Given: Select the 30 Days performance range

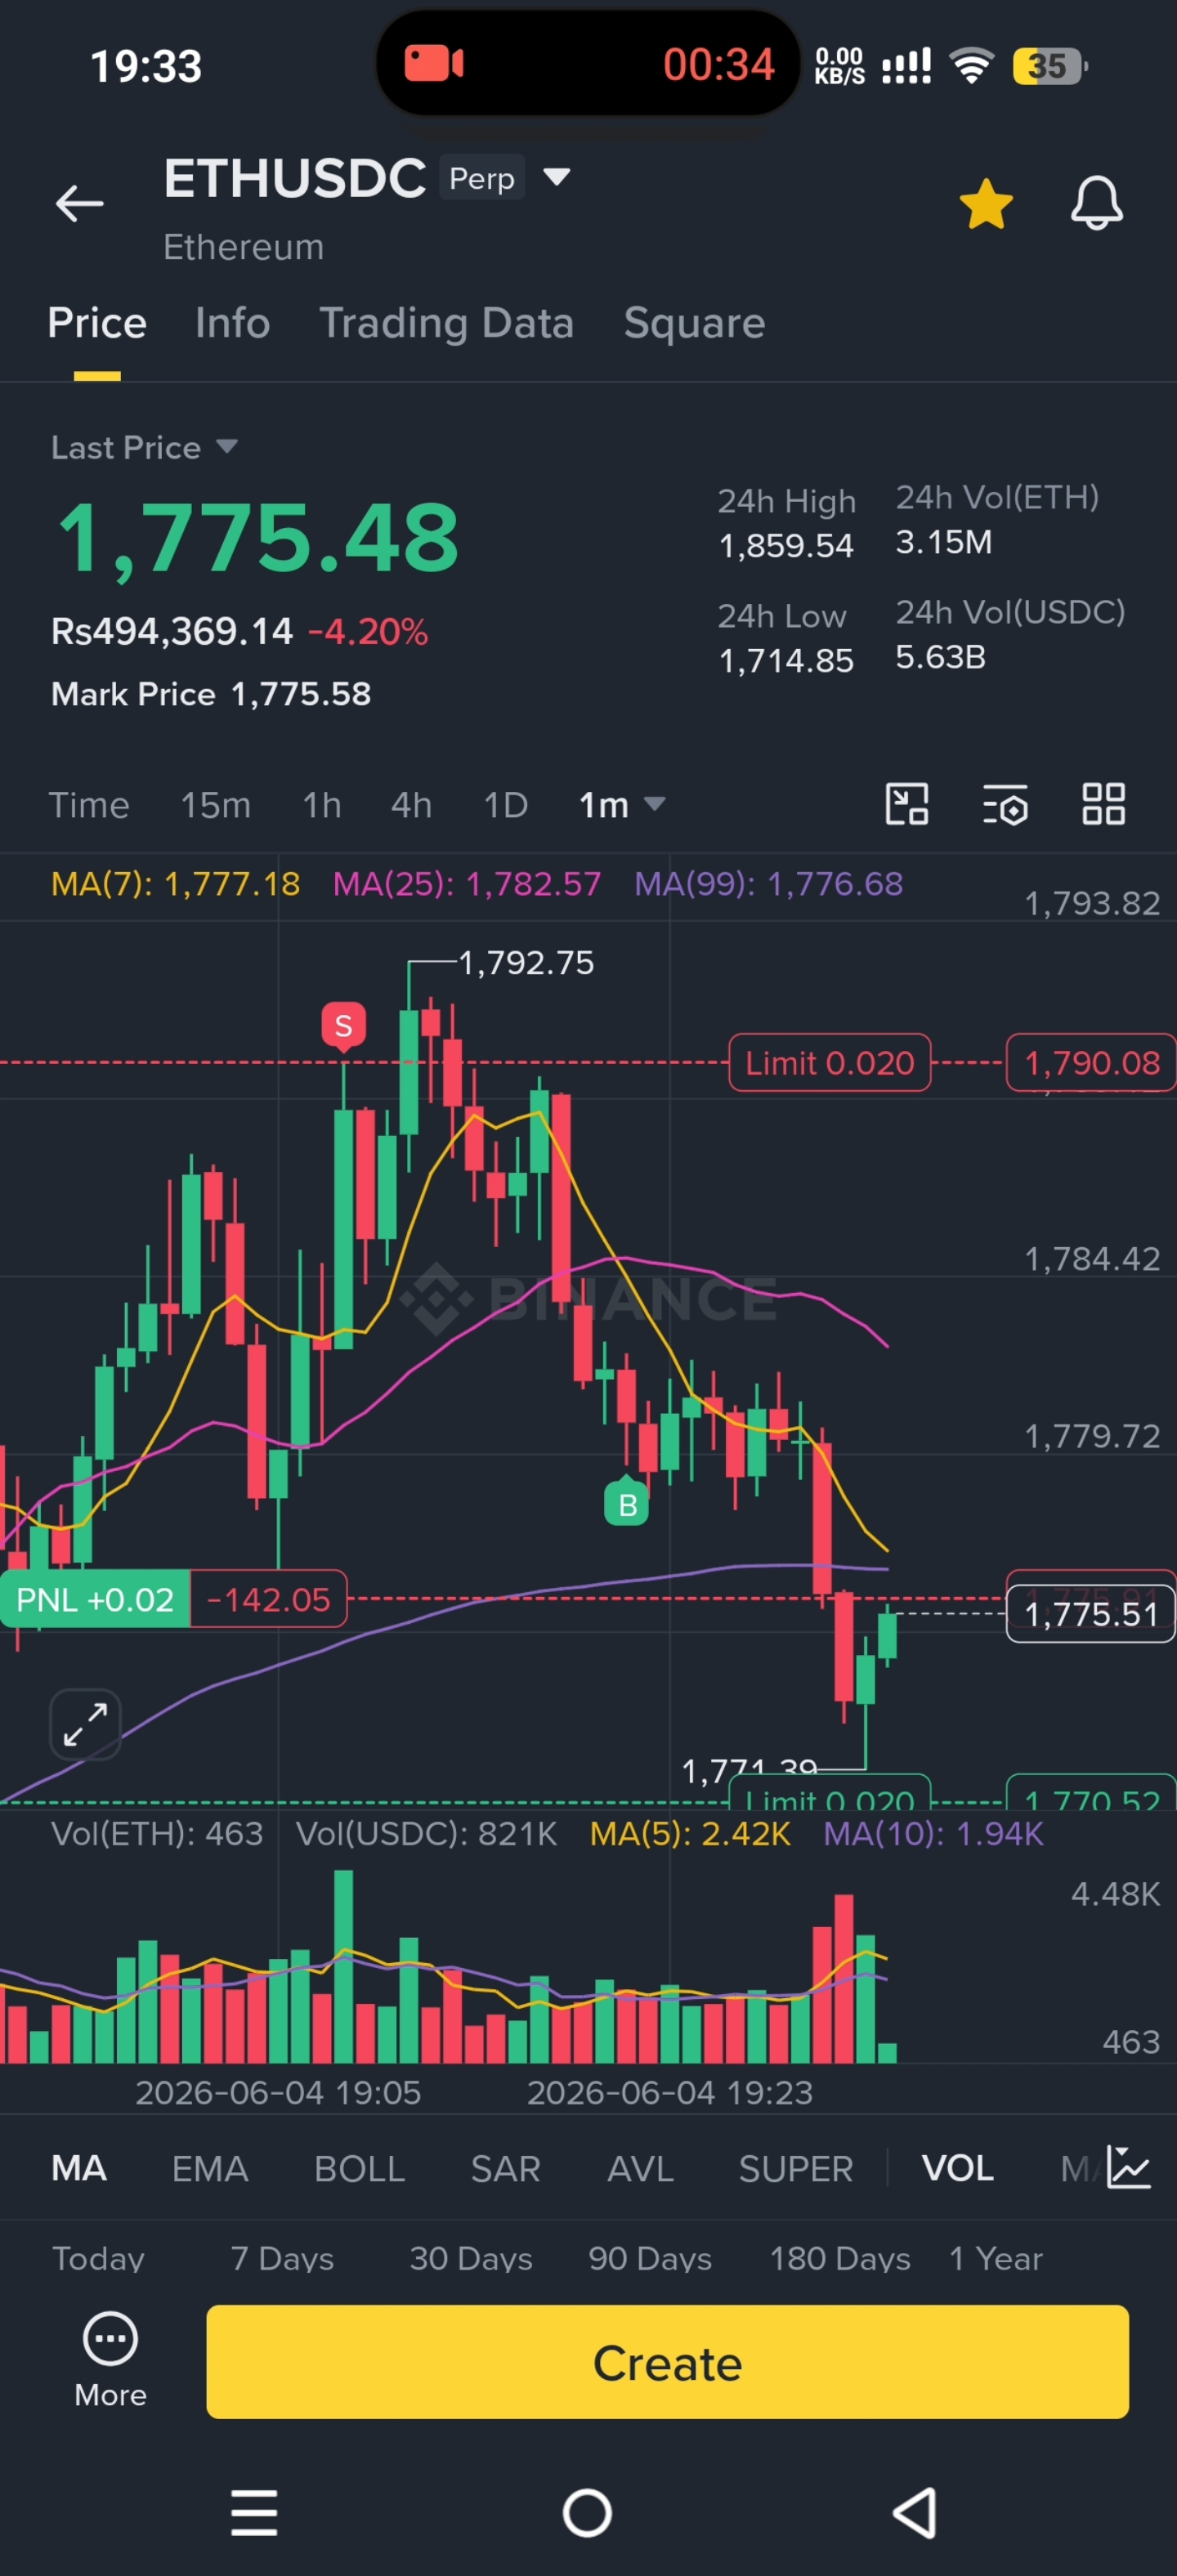Looking at the screenshot, I should [471, 2258].
